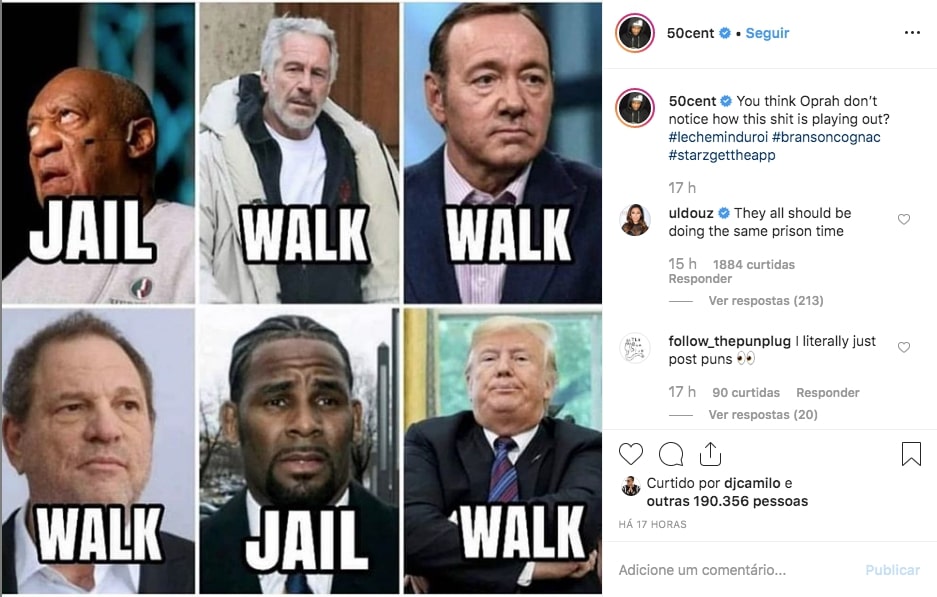Image resolution: width=937 pixels, height=597 pixels.
Task: Save the post with the bookmark icon
Action: point(911,454)
